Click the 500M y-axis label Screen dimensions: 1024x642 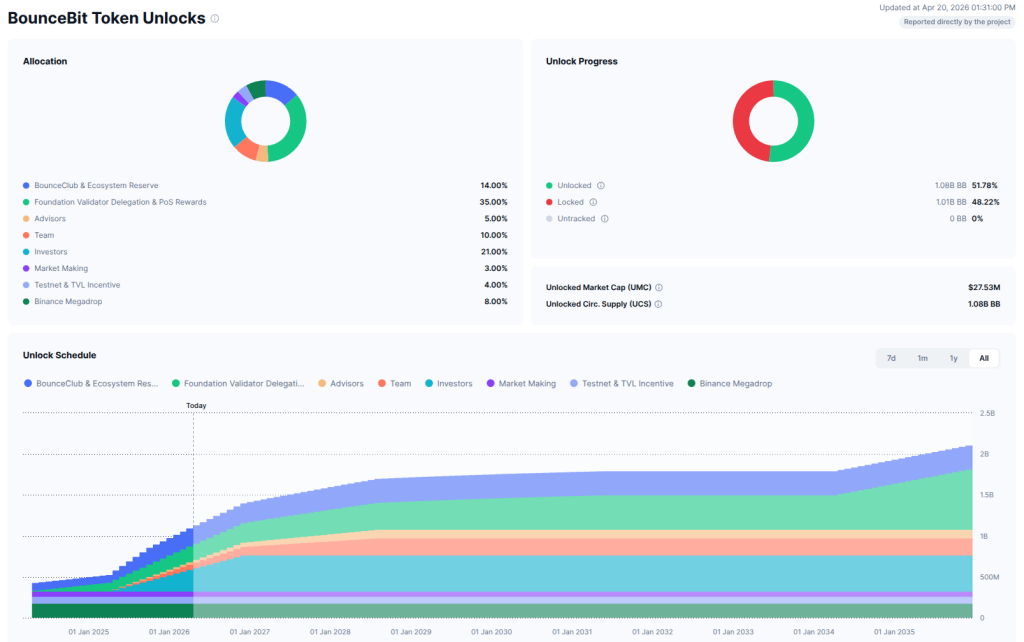click(989, 577)
